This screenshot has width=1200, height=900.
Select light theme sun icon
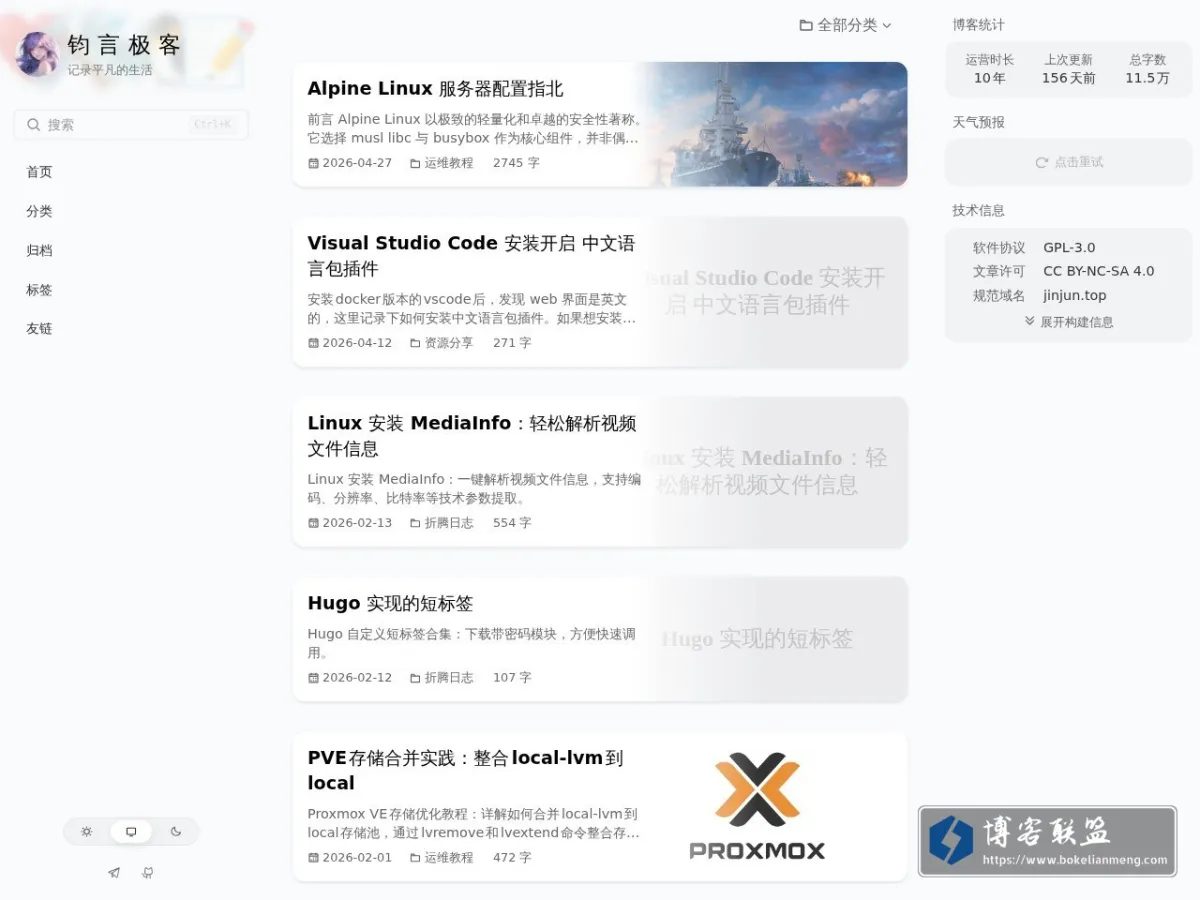point(87,831)
